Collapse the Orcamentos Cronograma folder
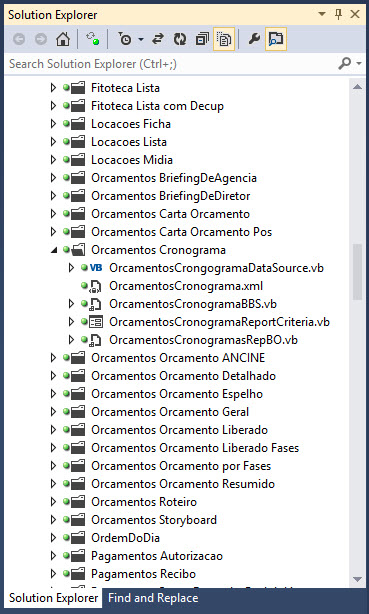This screenshot has height=614, width=369. 54,250
